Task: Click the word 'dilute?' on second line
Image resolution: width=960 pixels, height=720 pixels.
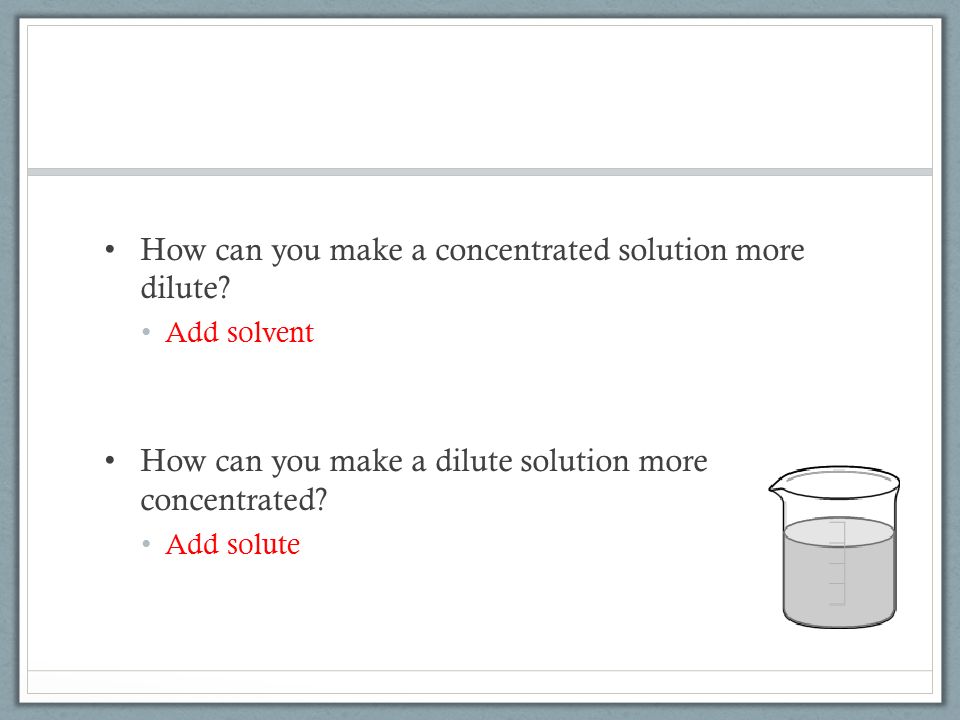Action: (185, 288)
